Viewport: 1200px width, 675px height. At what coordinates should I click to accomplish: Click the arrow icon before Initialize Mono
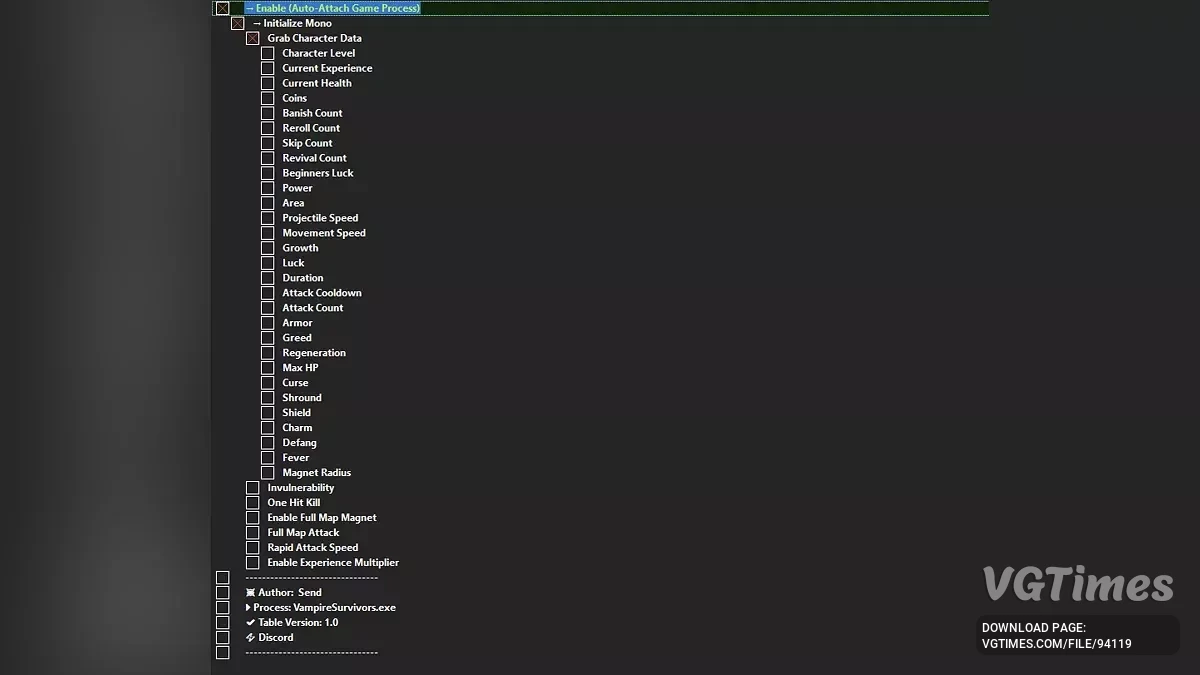point(257,23)
